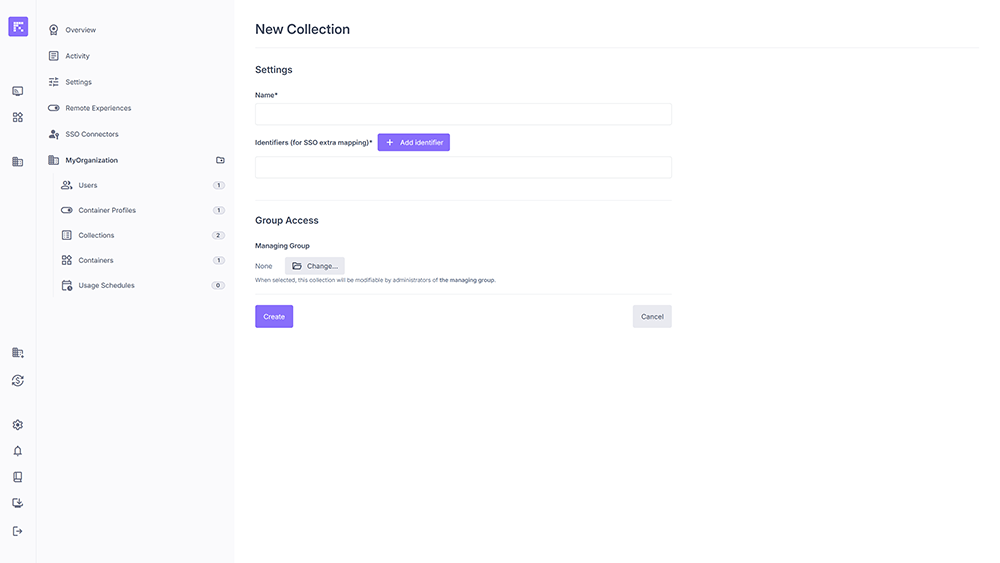
Task: Open the cast screen icon in left rail
Action: 18,91
